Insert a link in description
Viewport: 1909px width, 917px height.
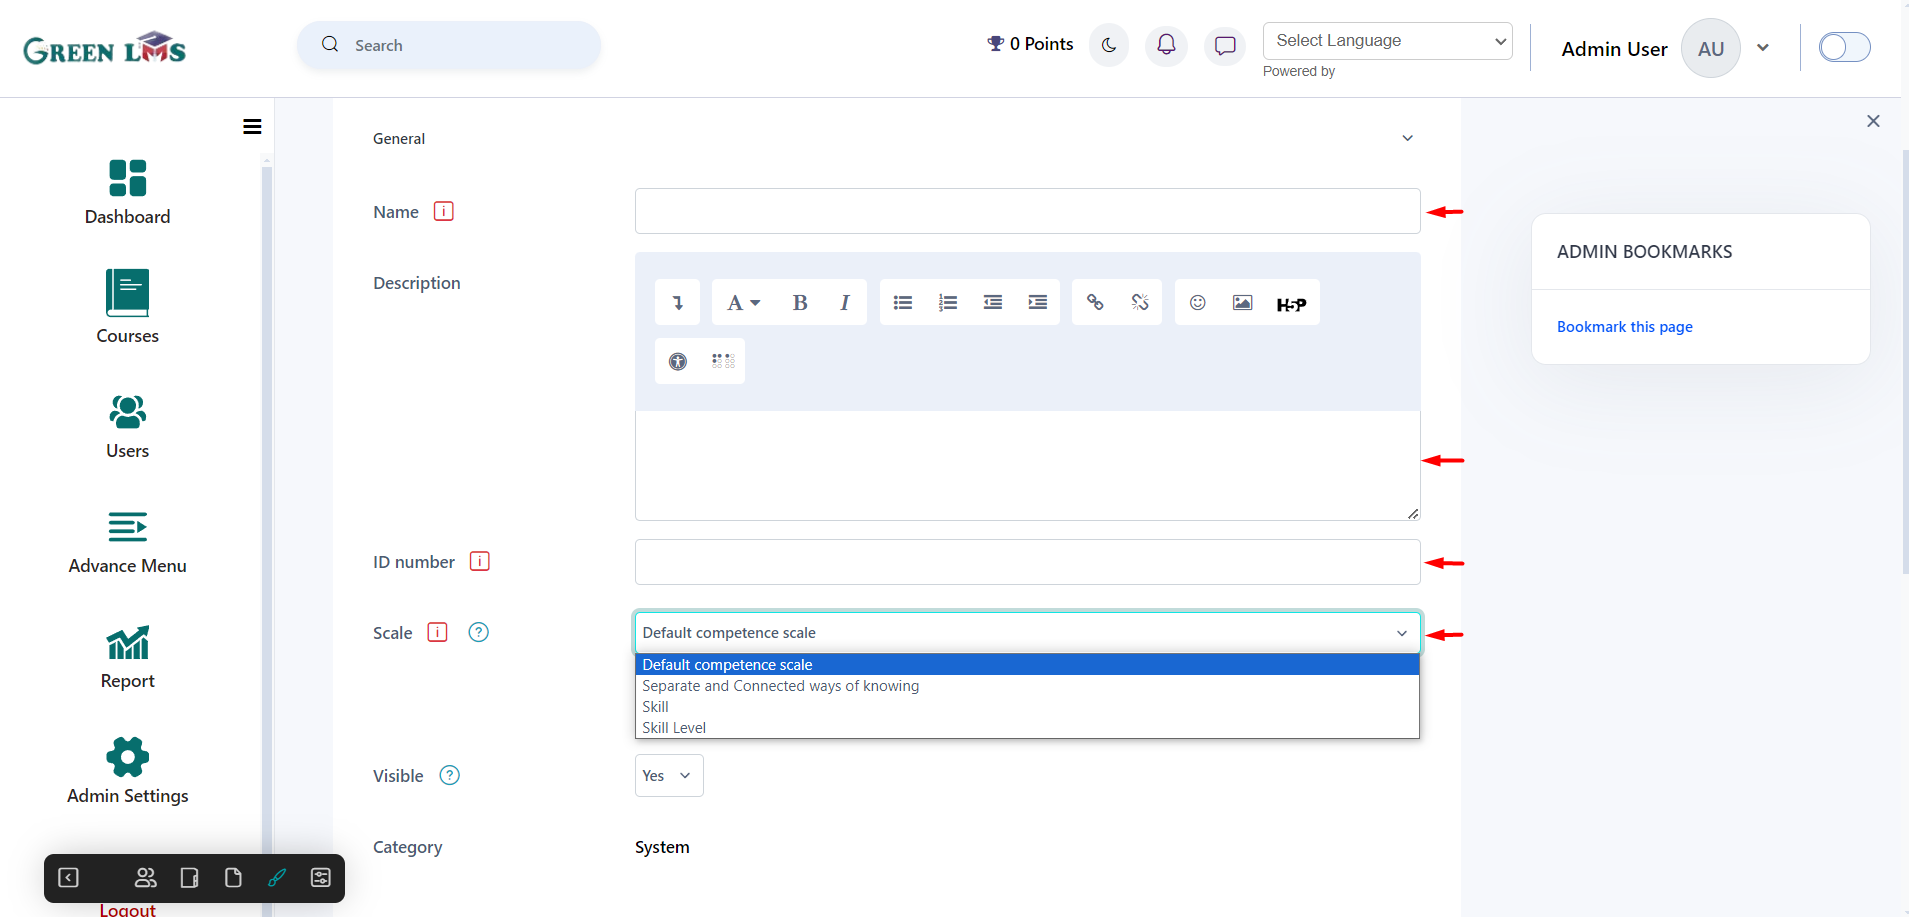(x=1095, y=303)
